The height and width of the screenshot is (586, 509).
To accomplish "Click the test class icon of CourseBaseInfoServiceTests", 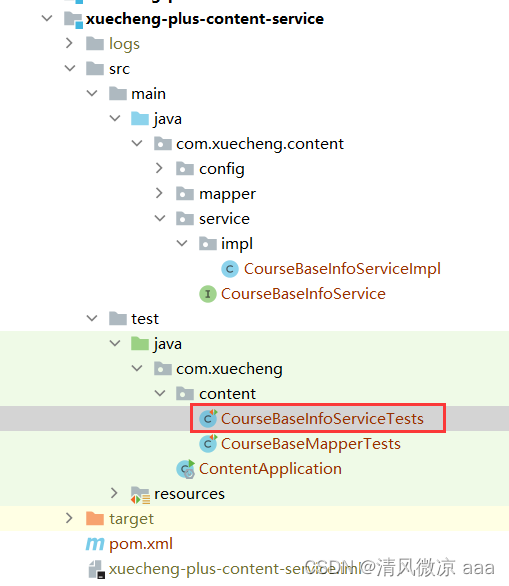I will [208, 419].
